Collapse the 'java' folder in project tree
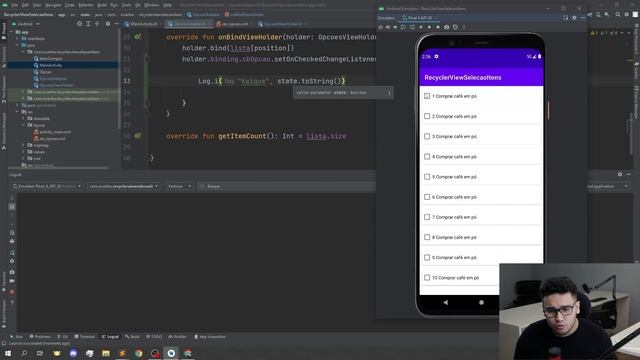This screenshot has height=360, width=640. pos(18,45)
